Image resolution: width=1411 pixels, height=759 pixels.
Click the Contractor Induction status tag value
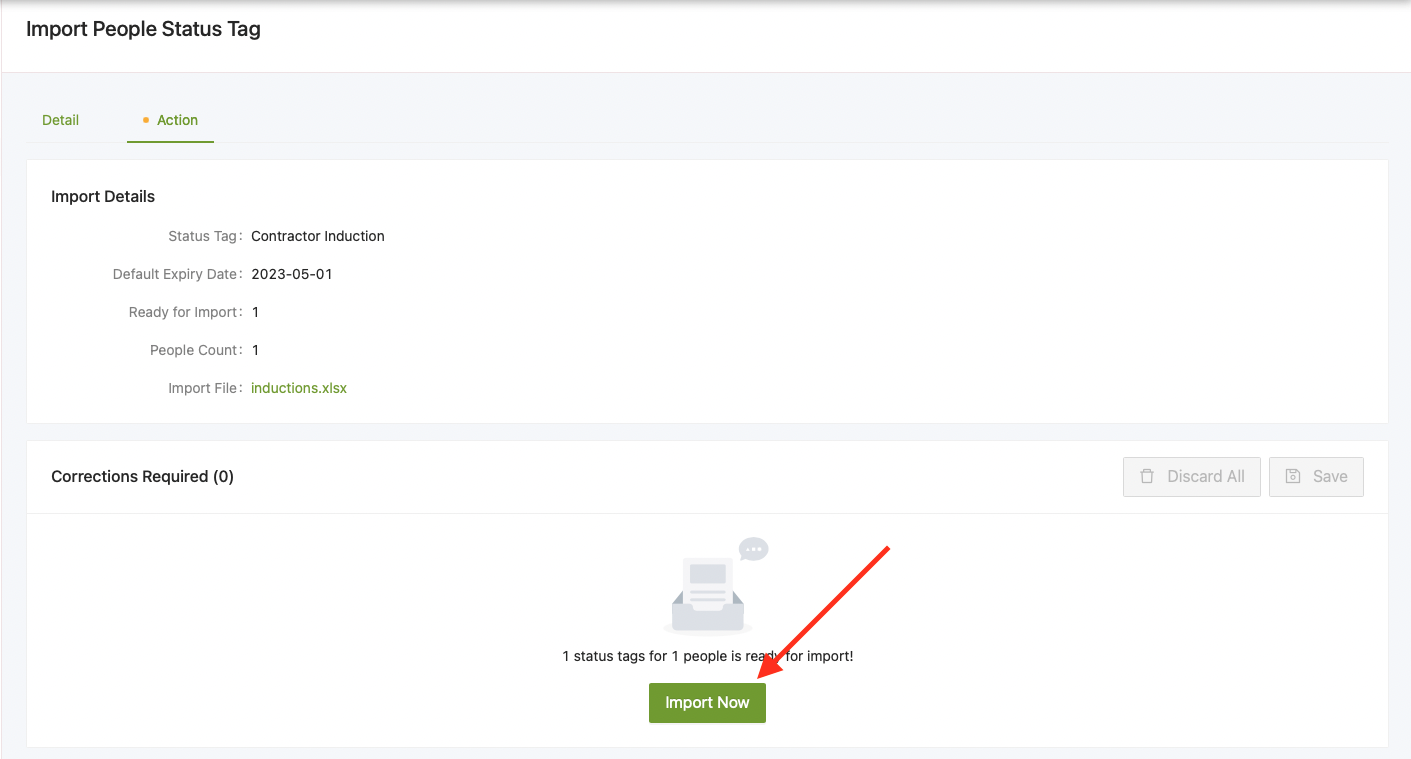pyautogui.click(x=318, y=237)
